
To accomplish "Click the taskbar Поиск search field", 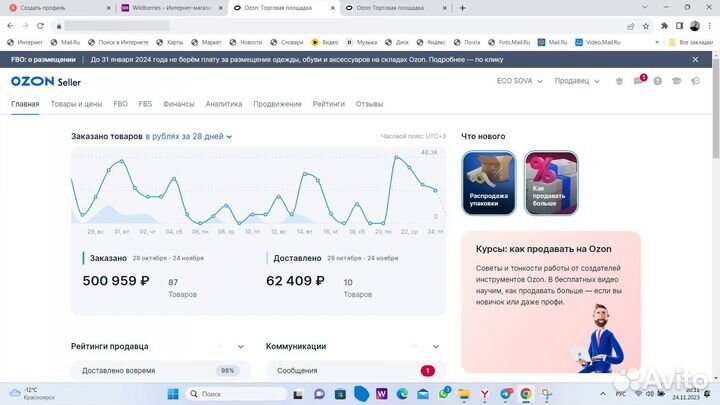I will coord(236,394).
